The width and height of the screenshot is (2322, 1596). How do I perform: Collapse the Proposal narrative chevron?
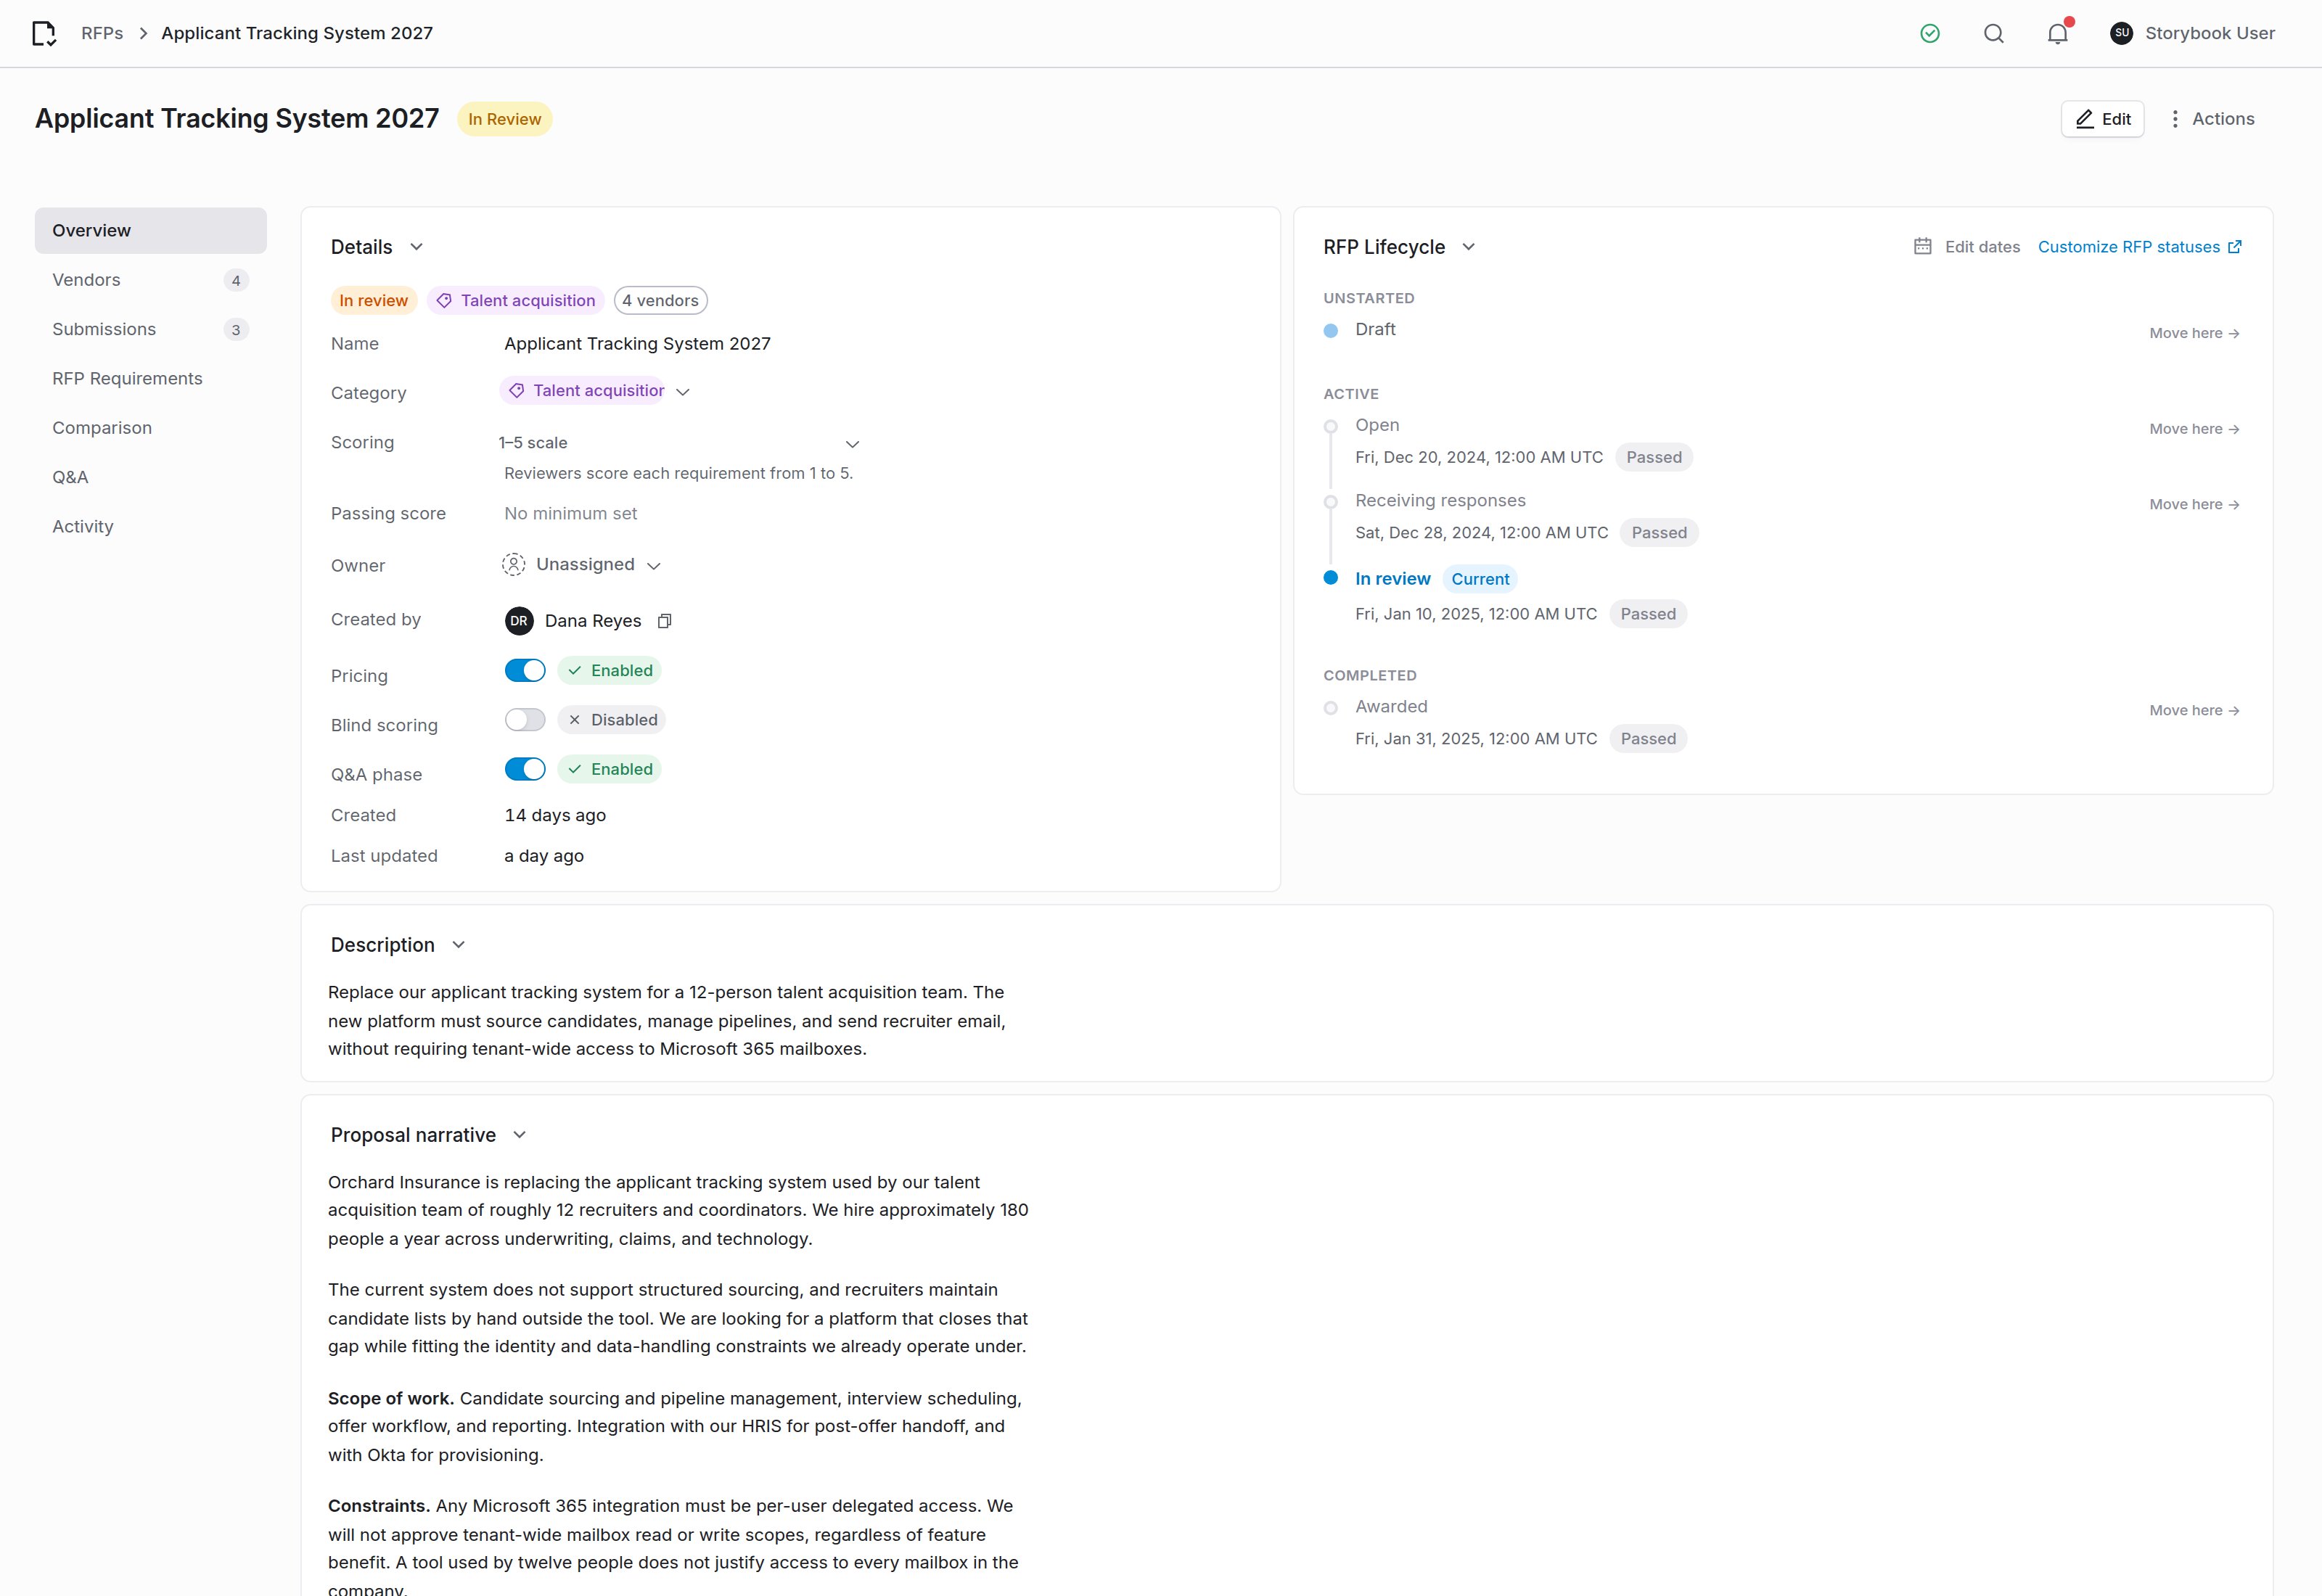[519, 1135]
